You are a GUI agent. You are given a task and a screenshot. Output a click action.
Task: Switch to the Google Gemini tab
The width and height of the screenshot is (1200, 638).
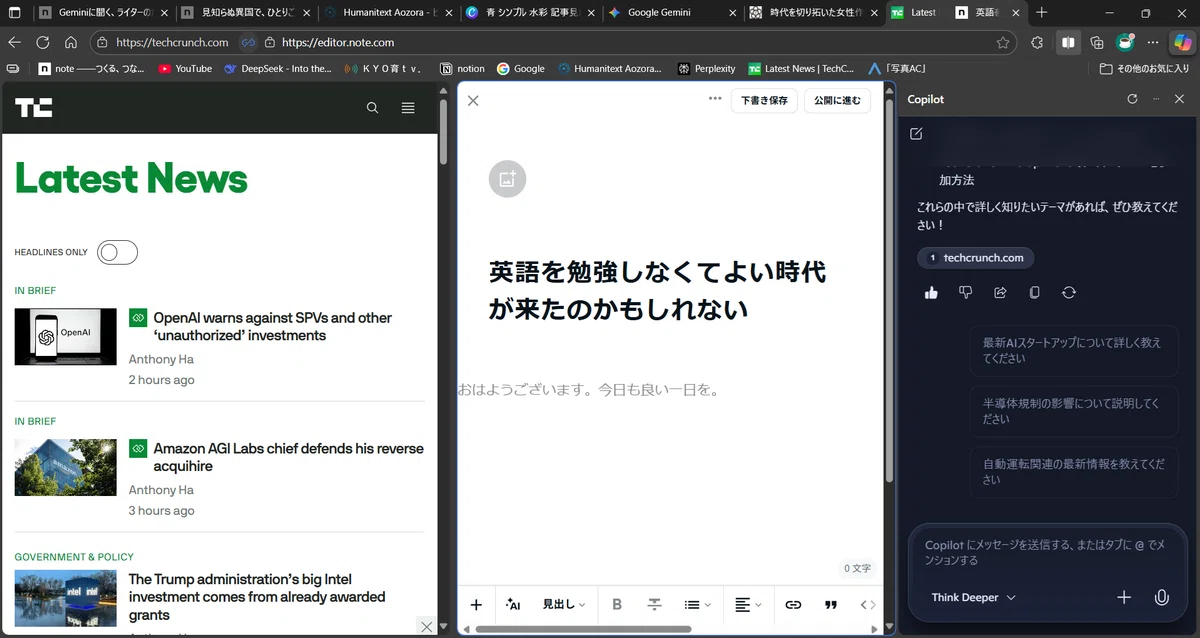pos(671,13)
